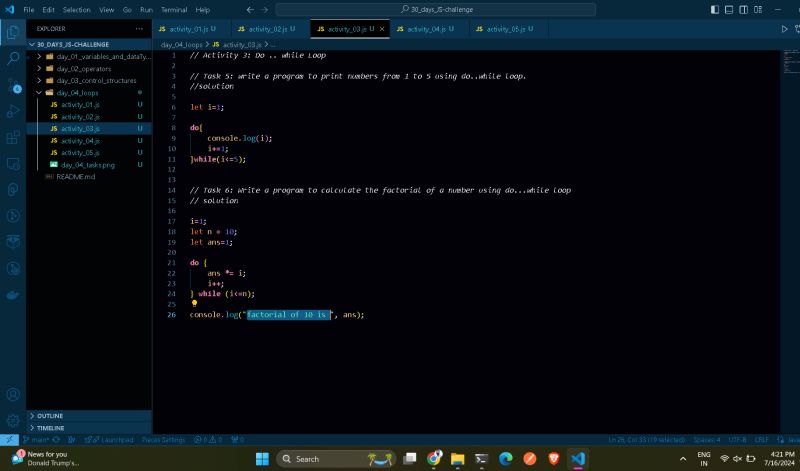Click the Spaces: 4 indentation setting
The height and width of the screenshot is (471, 800).
(x=707, y=439)
